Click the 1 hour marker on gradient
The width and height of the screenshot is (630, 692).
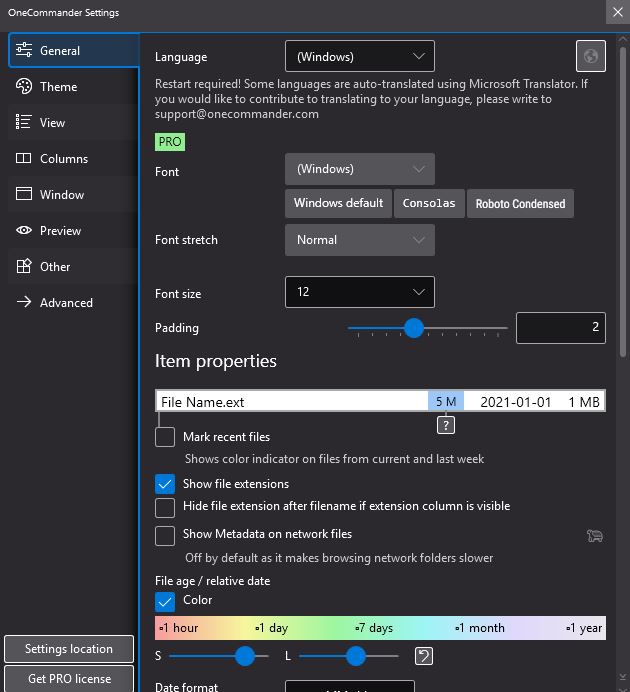tap(179, 628)
